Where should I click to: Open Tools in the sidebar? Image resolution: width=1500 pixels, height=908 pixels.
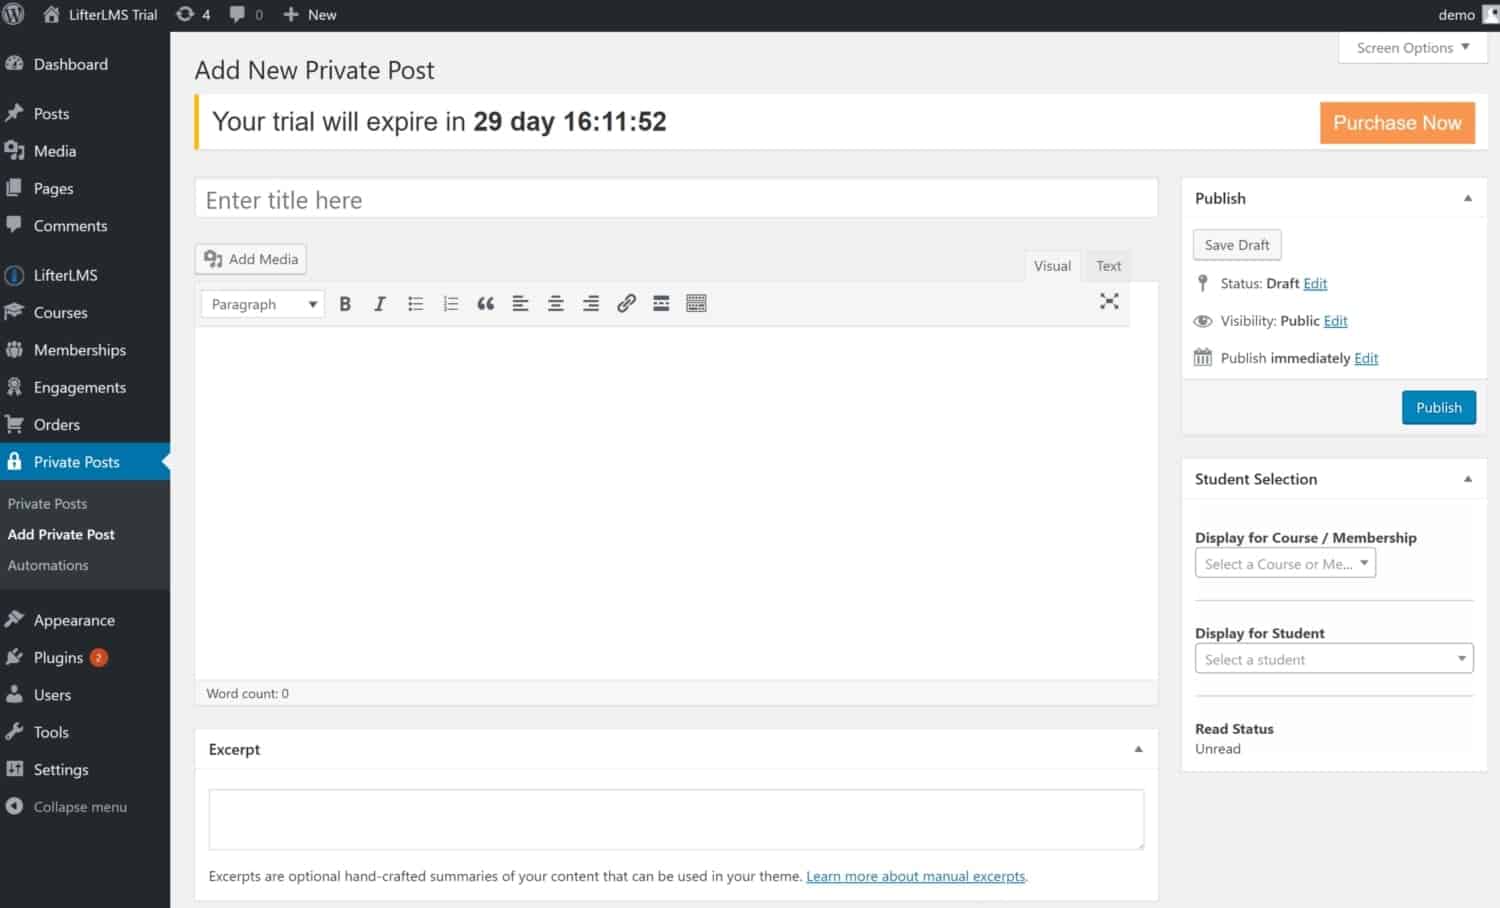[85, 733]
